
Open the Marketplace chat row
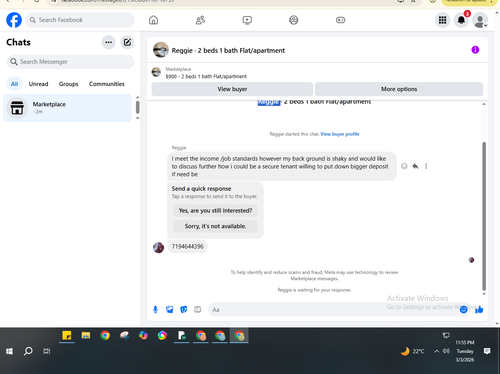click(67, 108)
